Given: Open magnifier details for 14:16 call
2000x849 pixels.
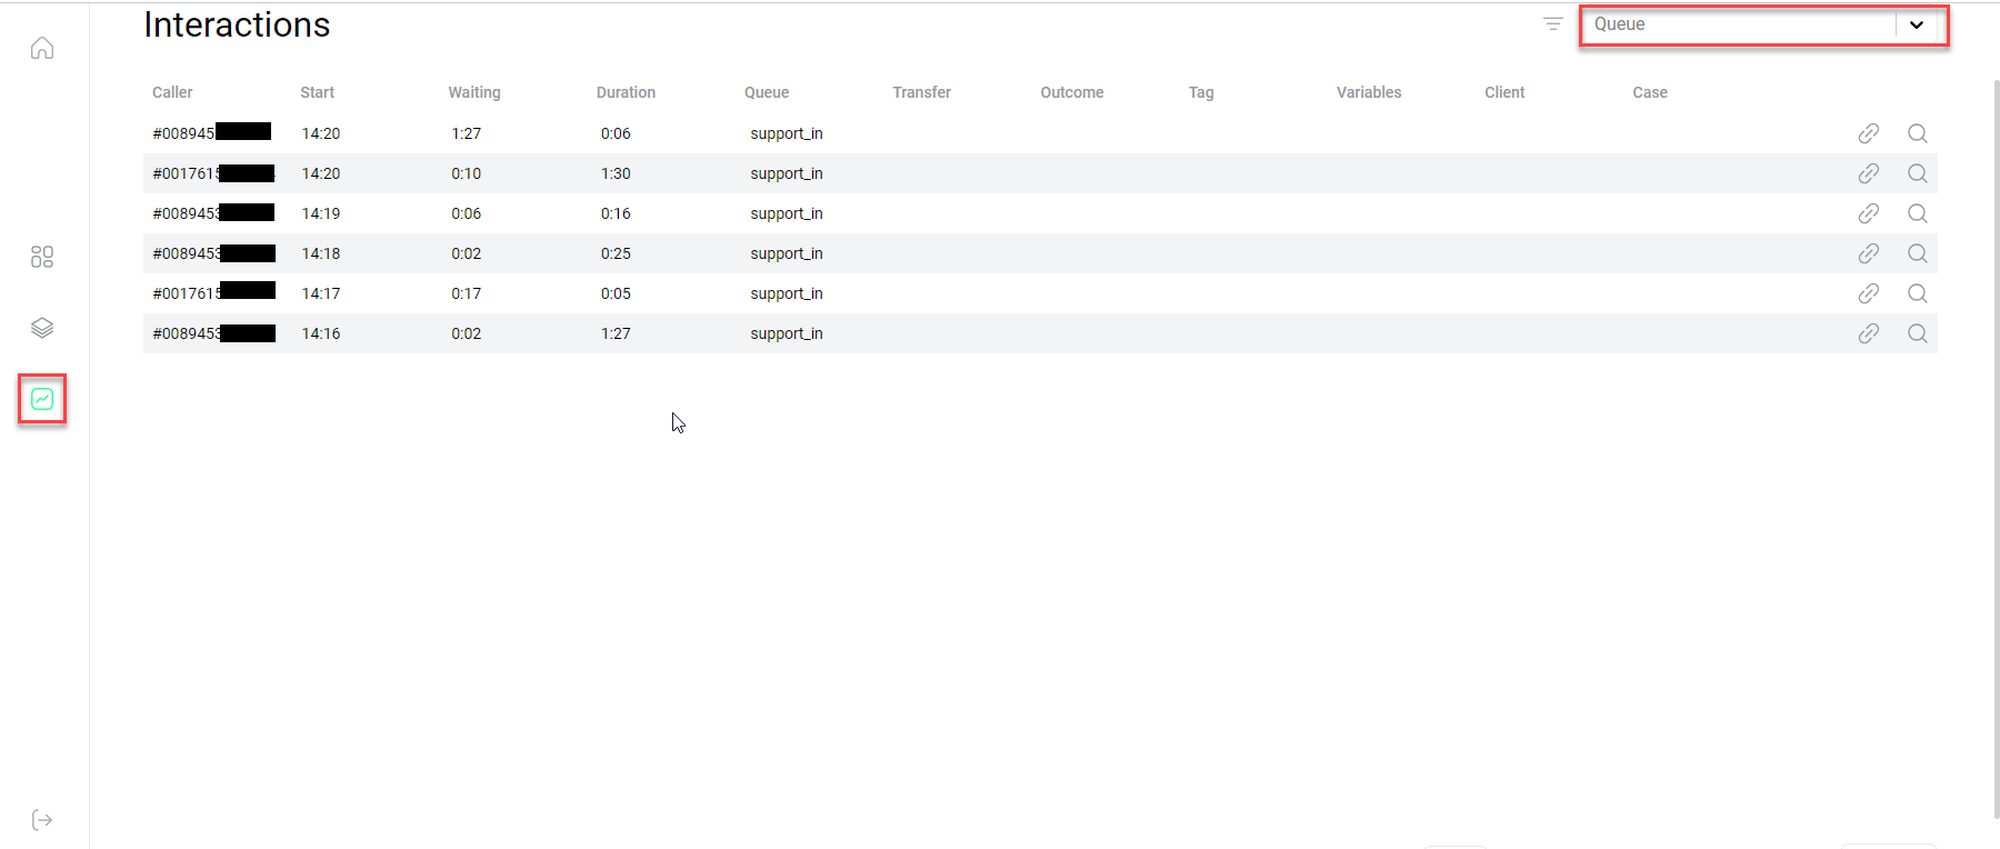Looking at the screenshot, I should click(x=1917, y=333).
